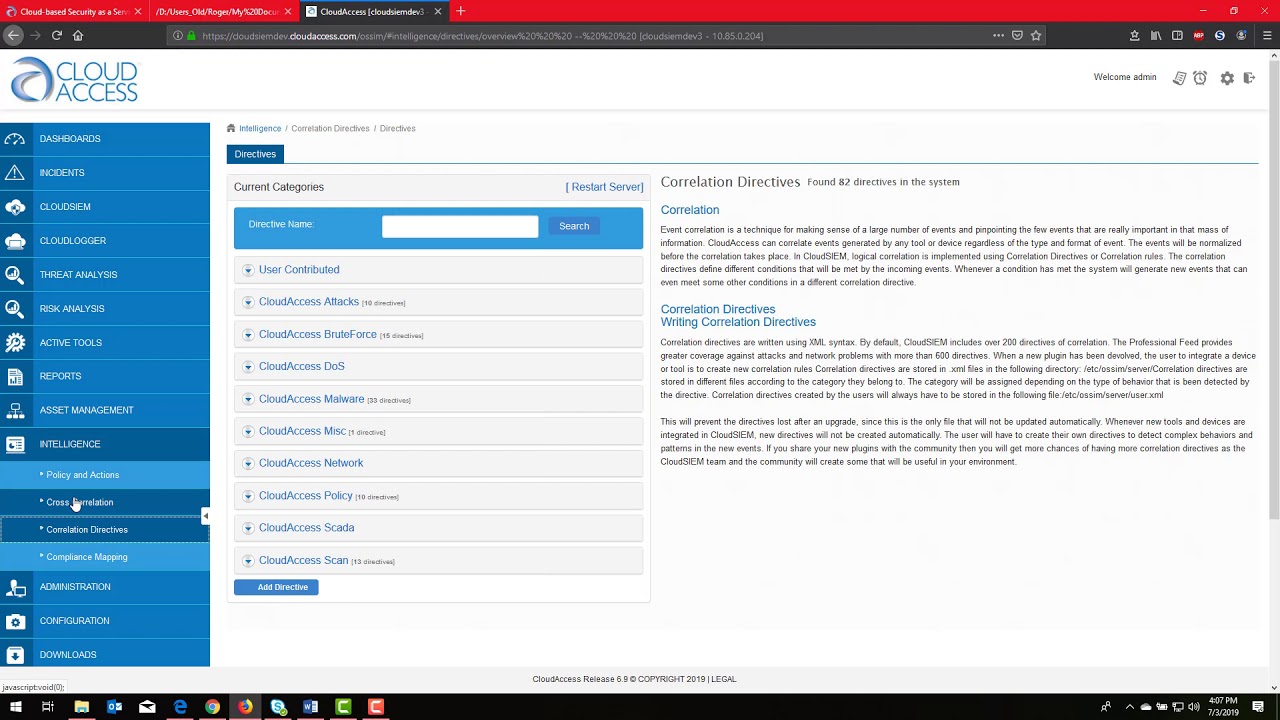This screenshot has height=720, width=1280.
Task: Go to browser home page icon
Action: pyautogui.click(x=78, y=36)
